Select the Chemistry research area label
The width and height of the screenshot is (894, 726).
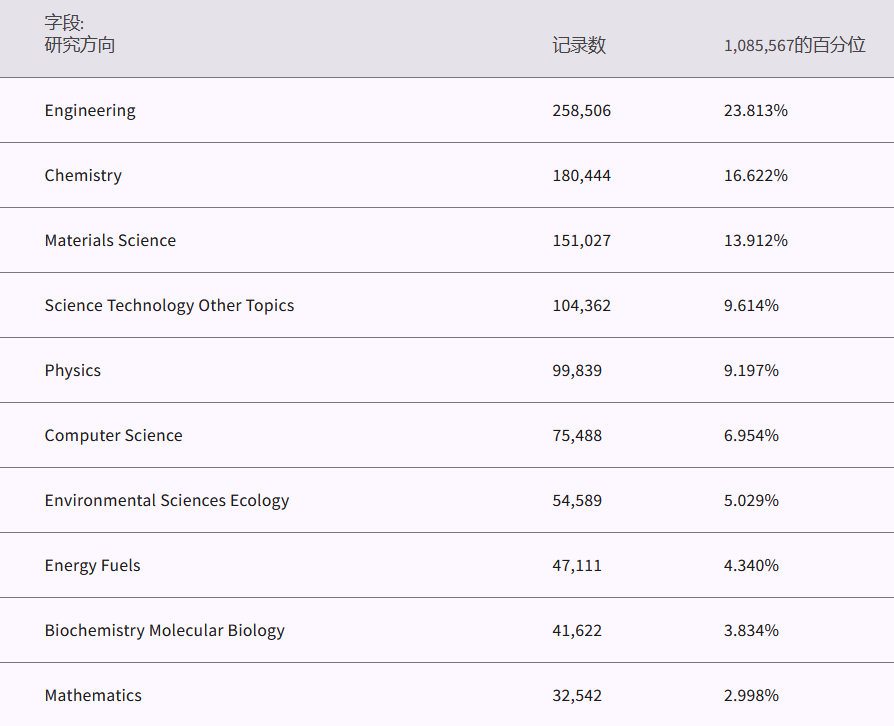pos(83,176)
